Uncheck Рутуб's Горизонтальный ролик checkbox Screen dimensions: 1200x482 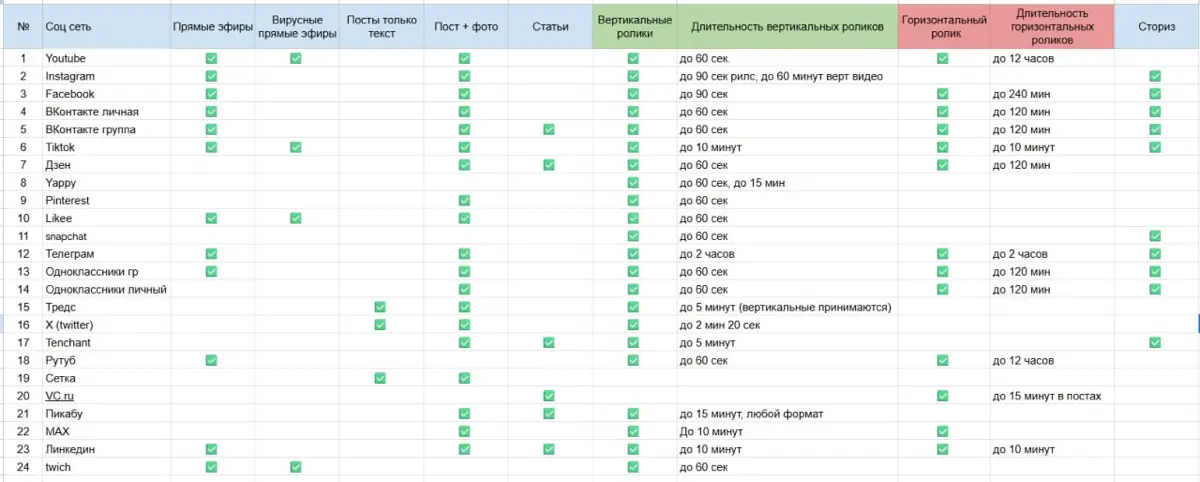(942, 360)
